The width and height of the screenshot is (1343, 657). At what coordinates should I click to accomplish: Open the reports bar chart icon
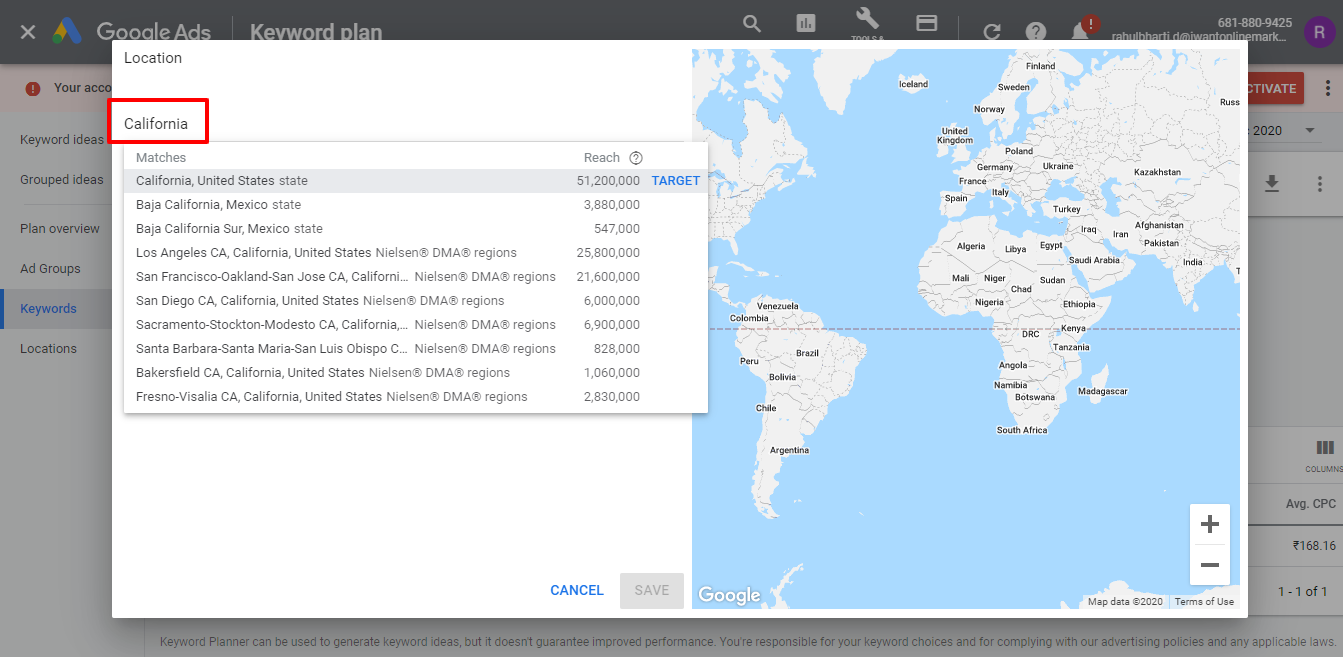point(806,24)
